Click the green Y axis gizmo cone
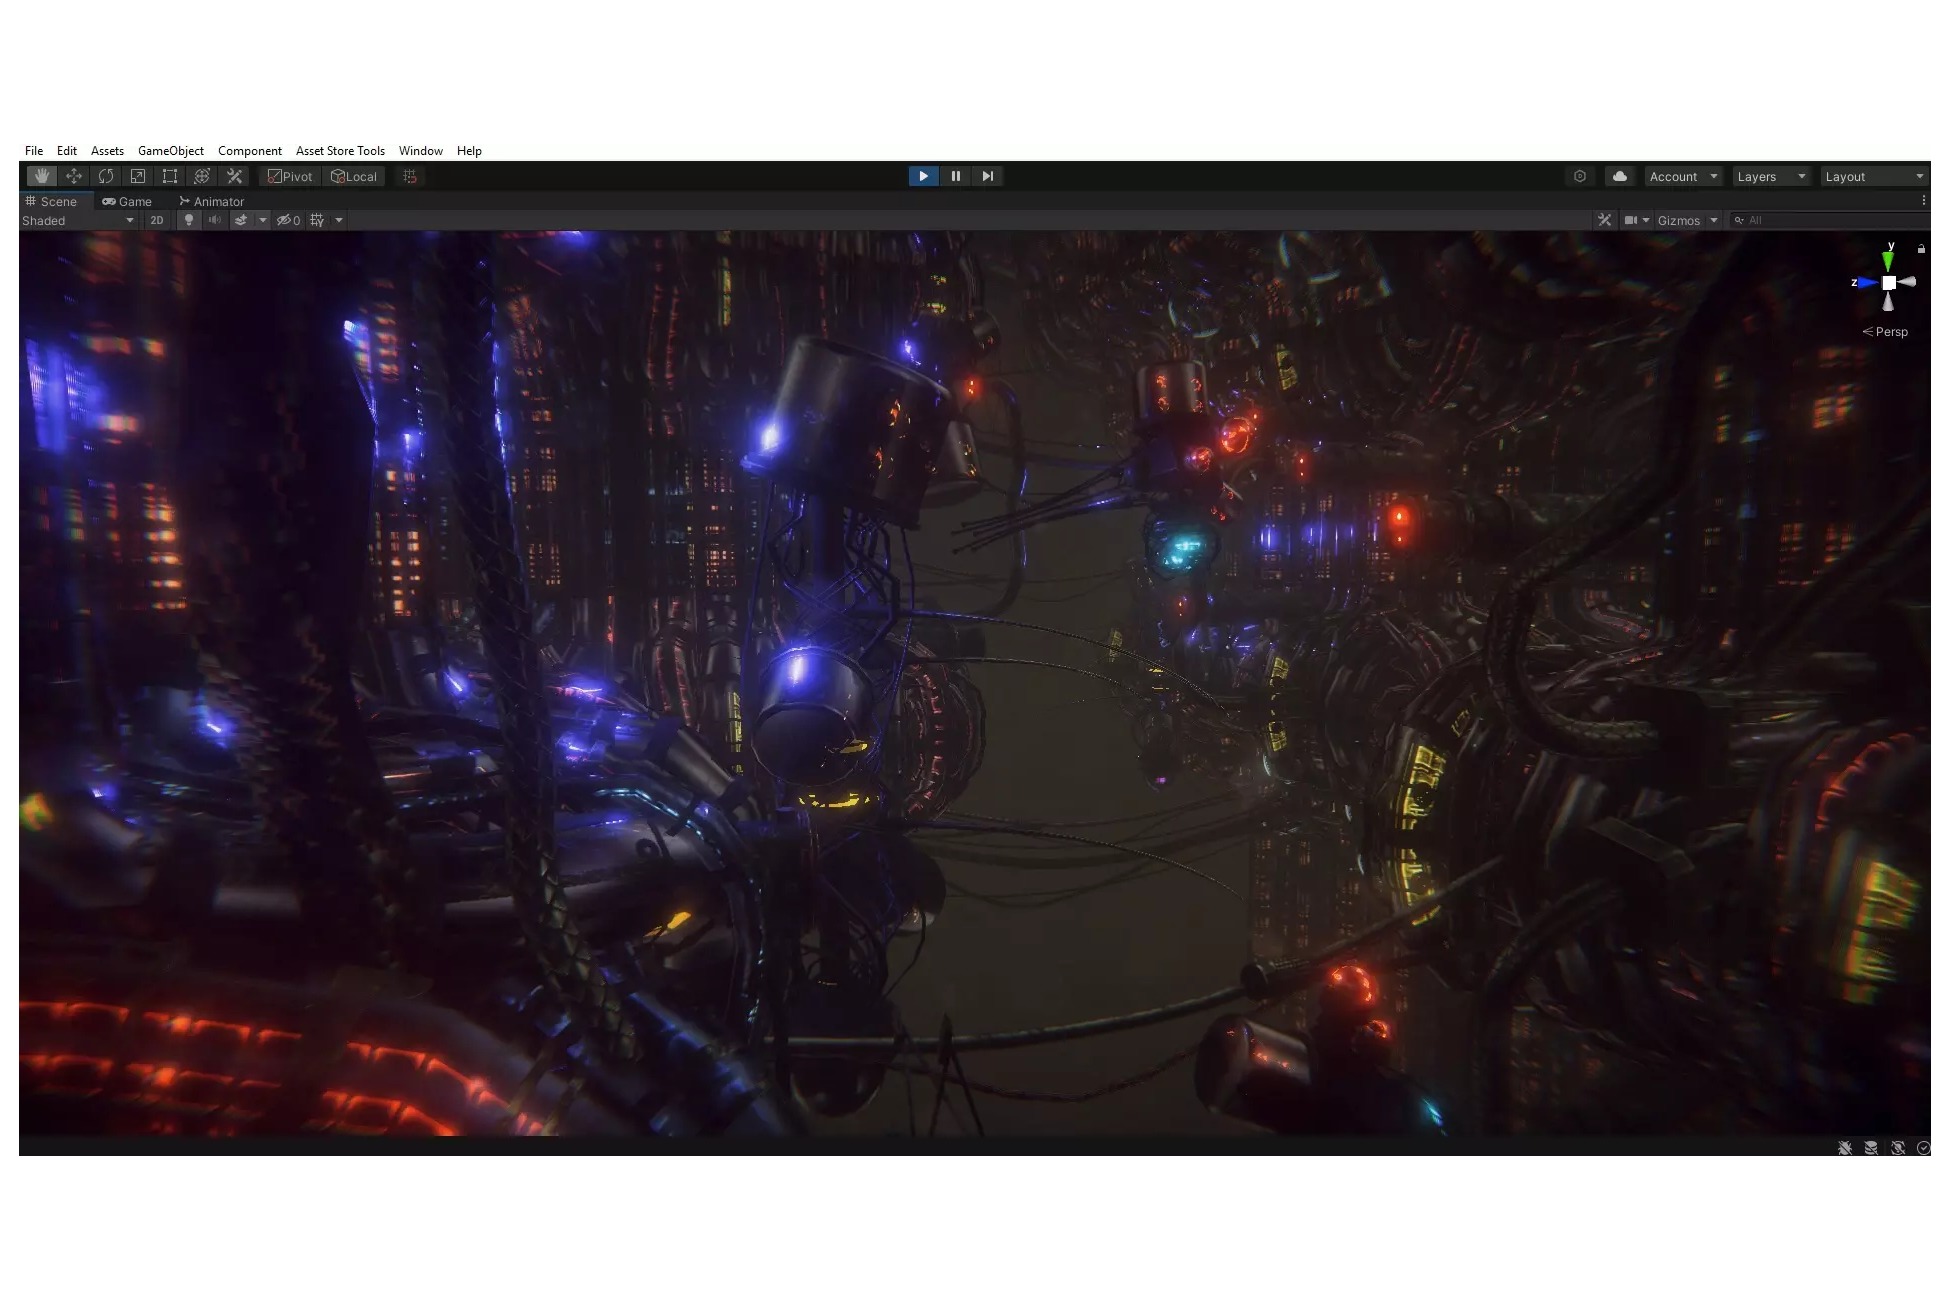The width and height of the screenshot is (1950, 1300). pyautogui.click(x=1888, y=260)
